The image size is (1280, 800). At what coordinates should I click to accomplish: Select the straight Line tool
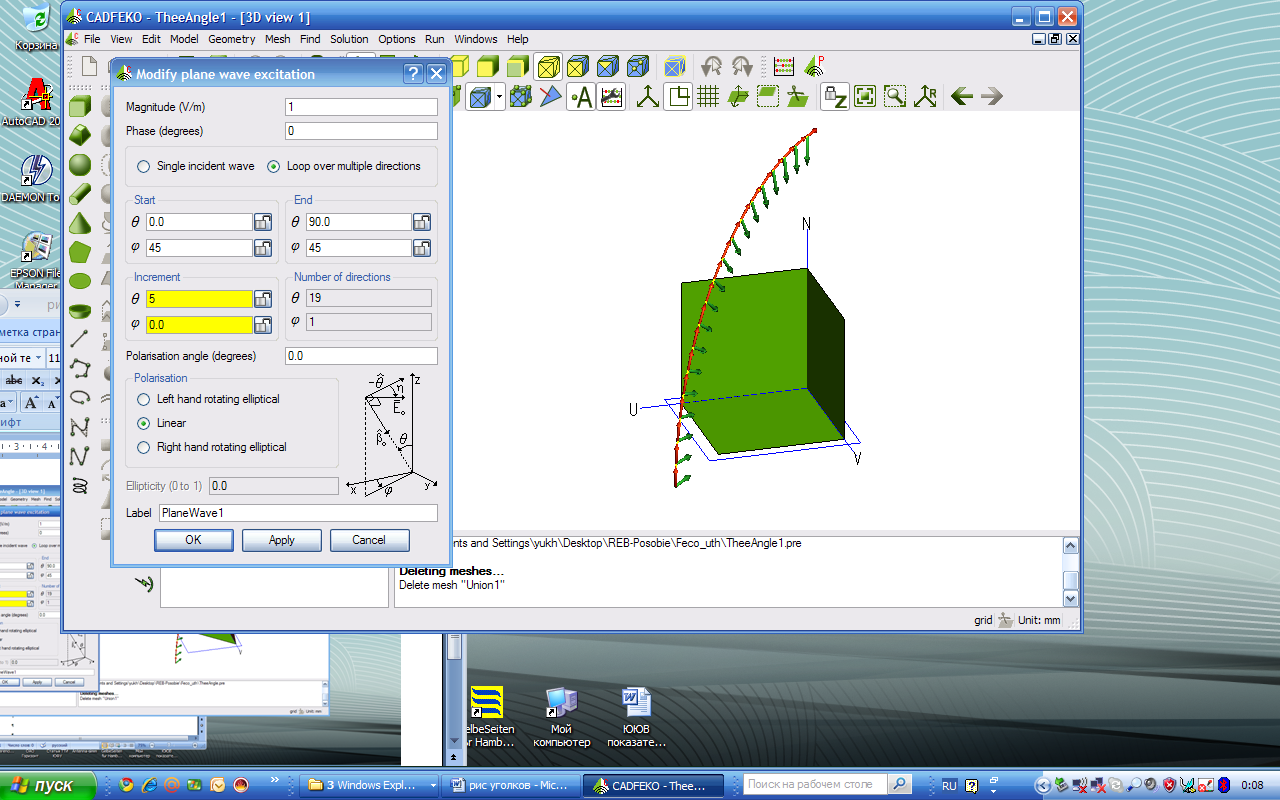81,339
